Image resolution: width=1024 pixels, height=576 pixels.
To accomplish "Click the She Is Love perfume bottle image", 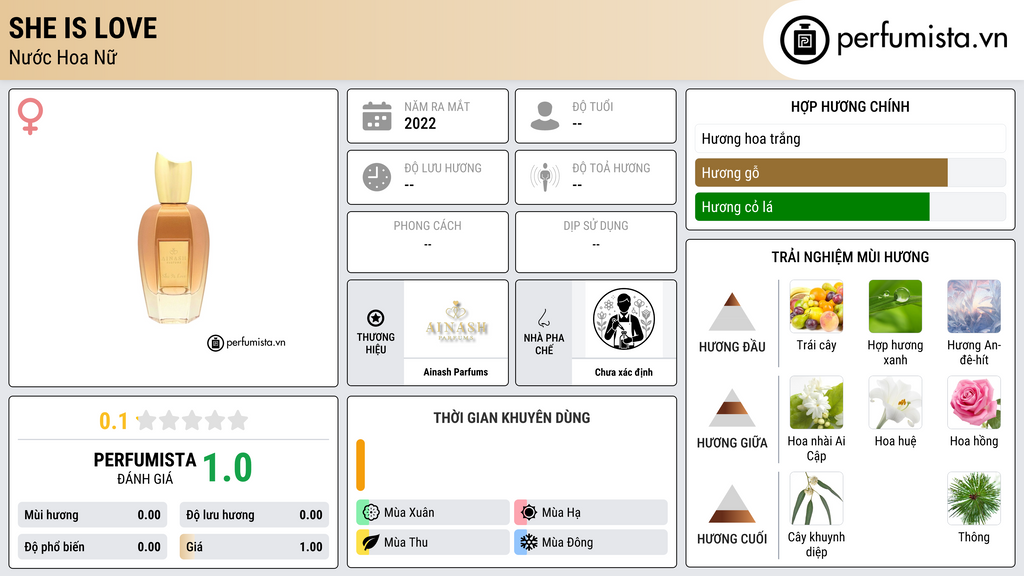I will [x=174, y=238].
